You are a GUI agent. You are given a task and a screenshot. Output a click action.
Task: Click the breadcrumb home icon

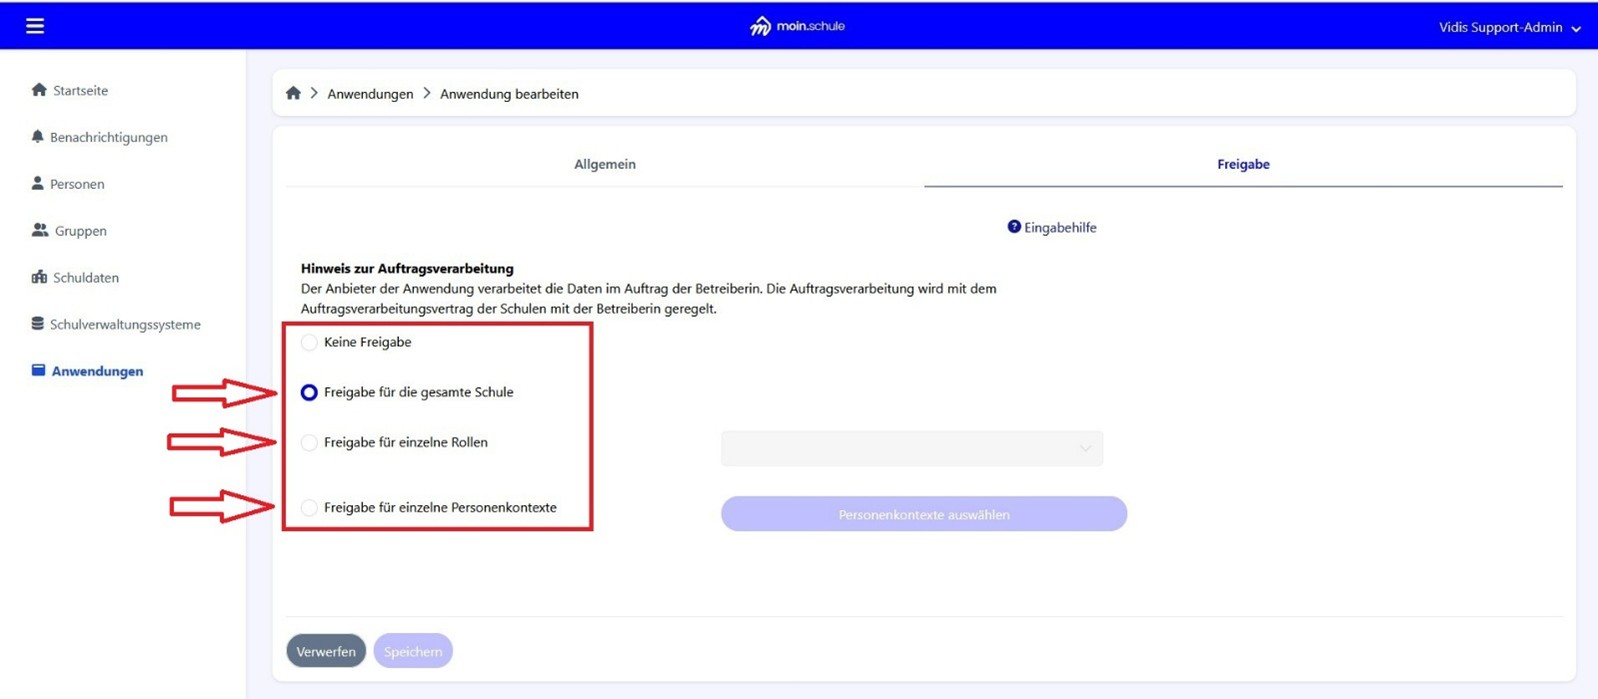tap(293, 94)
